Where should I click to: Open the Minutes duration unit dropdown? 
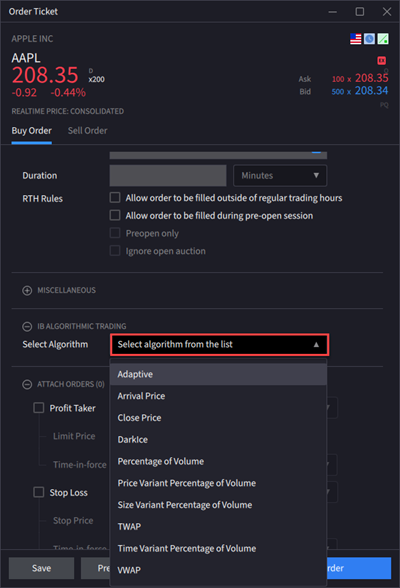[280, 176]
